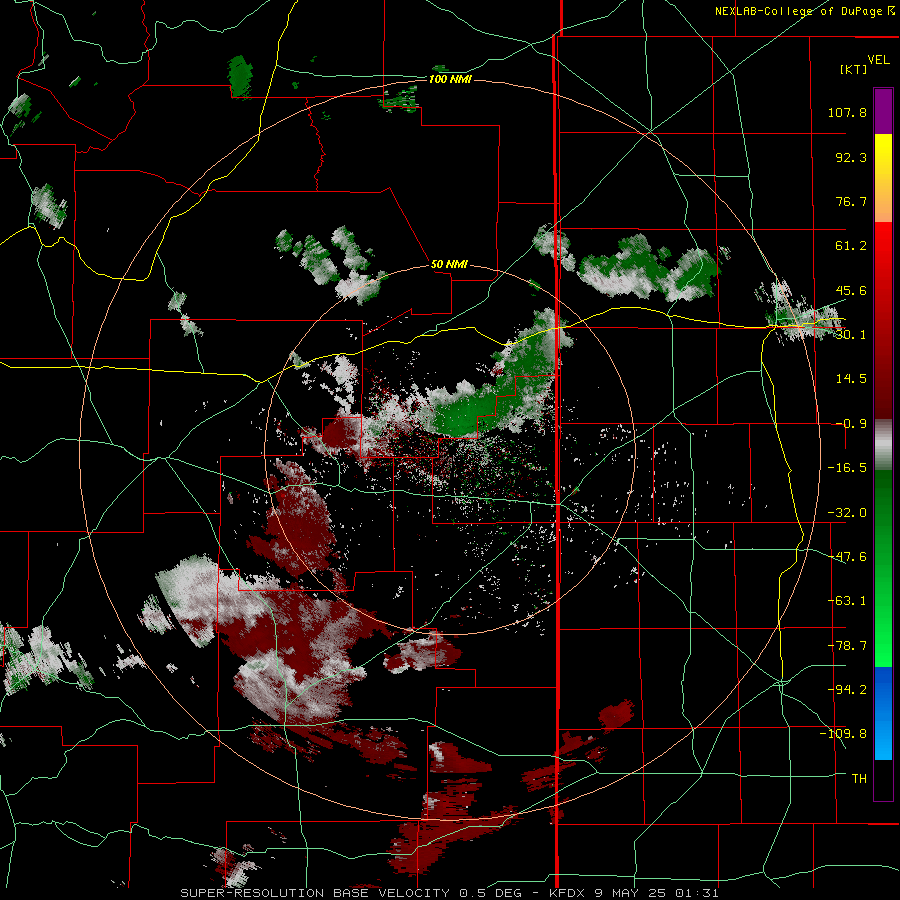
Task: Select the red segment of velocity color bar
Action: click(x=883, y=320)
